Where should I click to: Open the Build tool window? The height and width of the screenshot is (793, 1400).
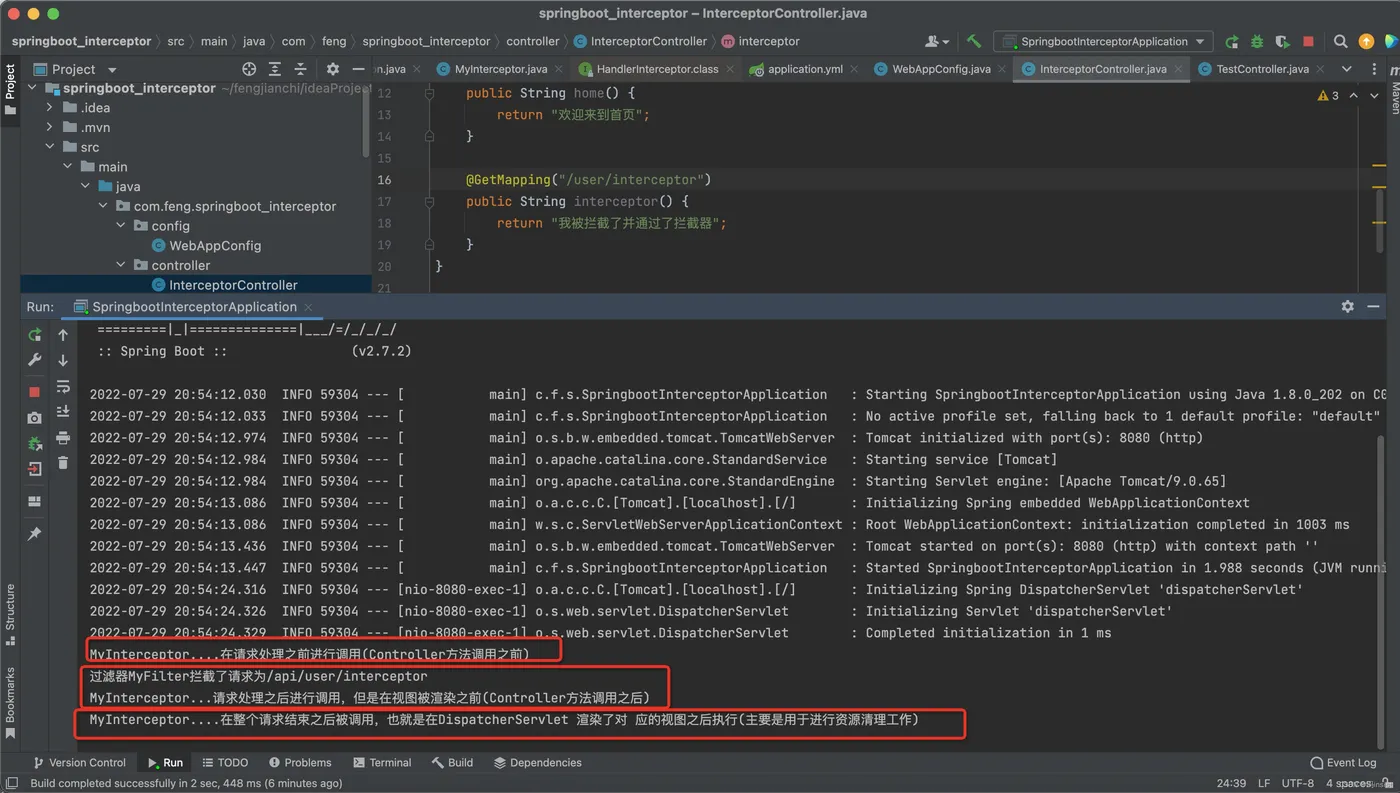coord(452,762)
